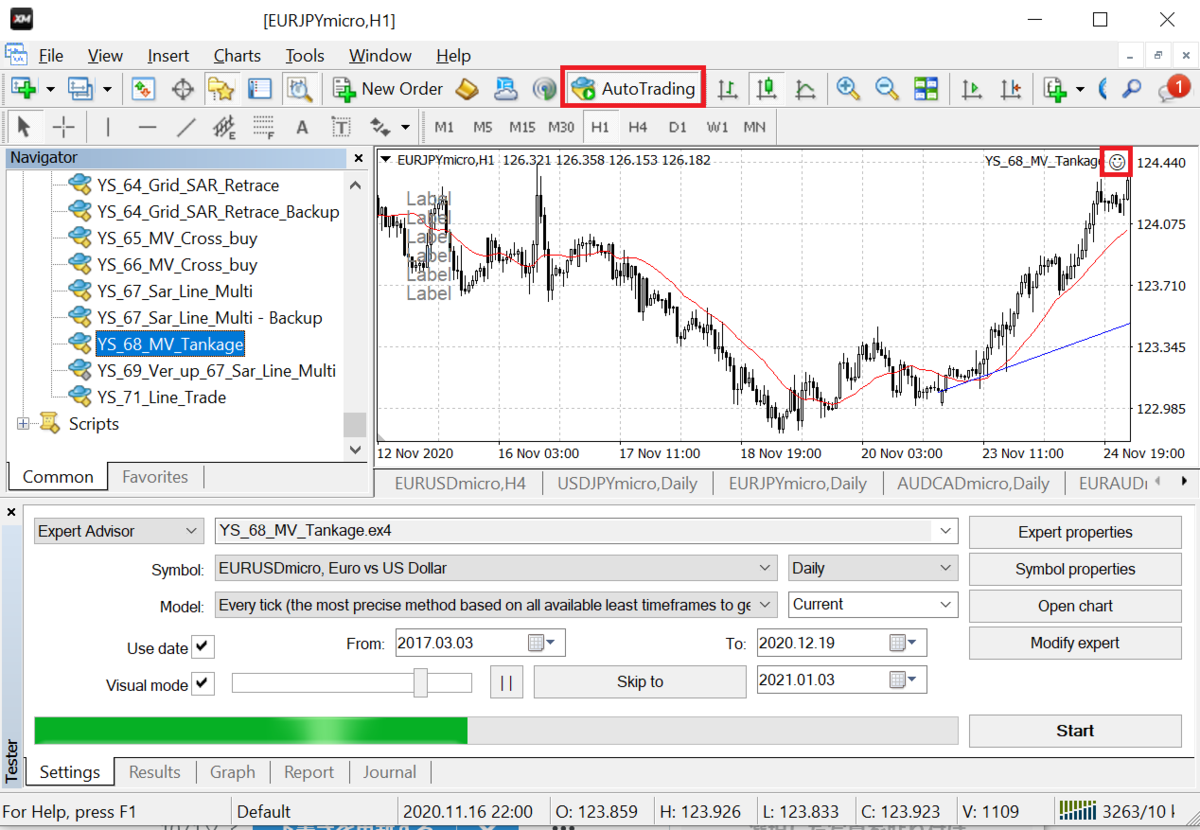Open the Results tab in Tester
The height and width of the screenshot is (830, 1200).
tap(155, 772)
